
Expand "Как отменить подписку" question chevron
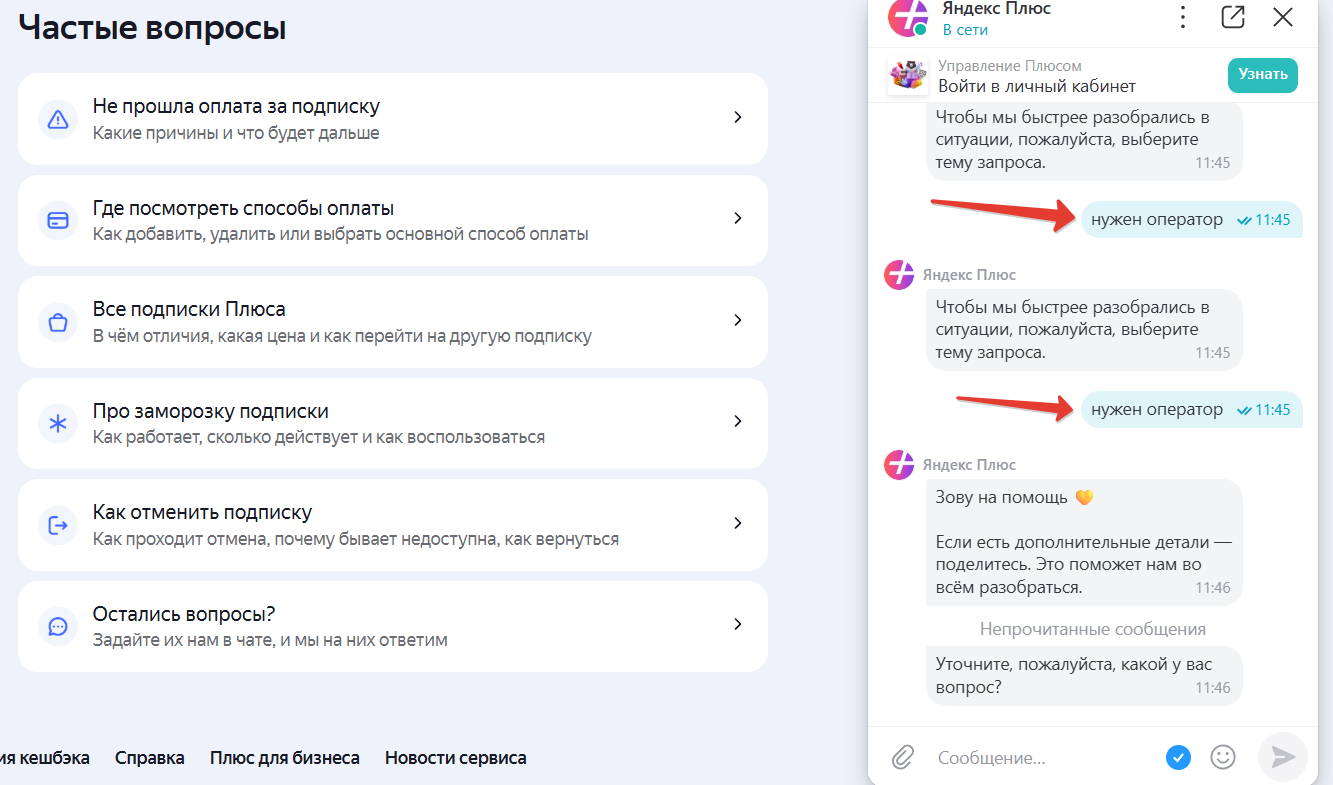[x=738, y=523]
